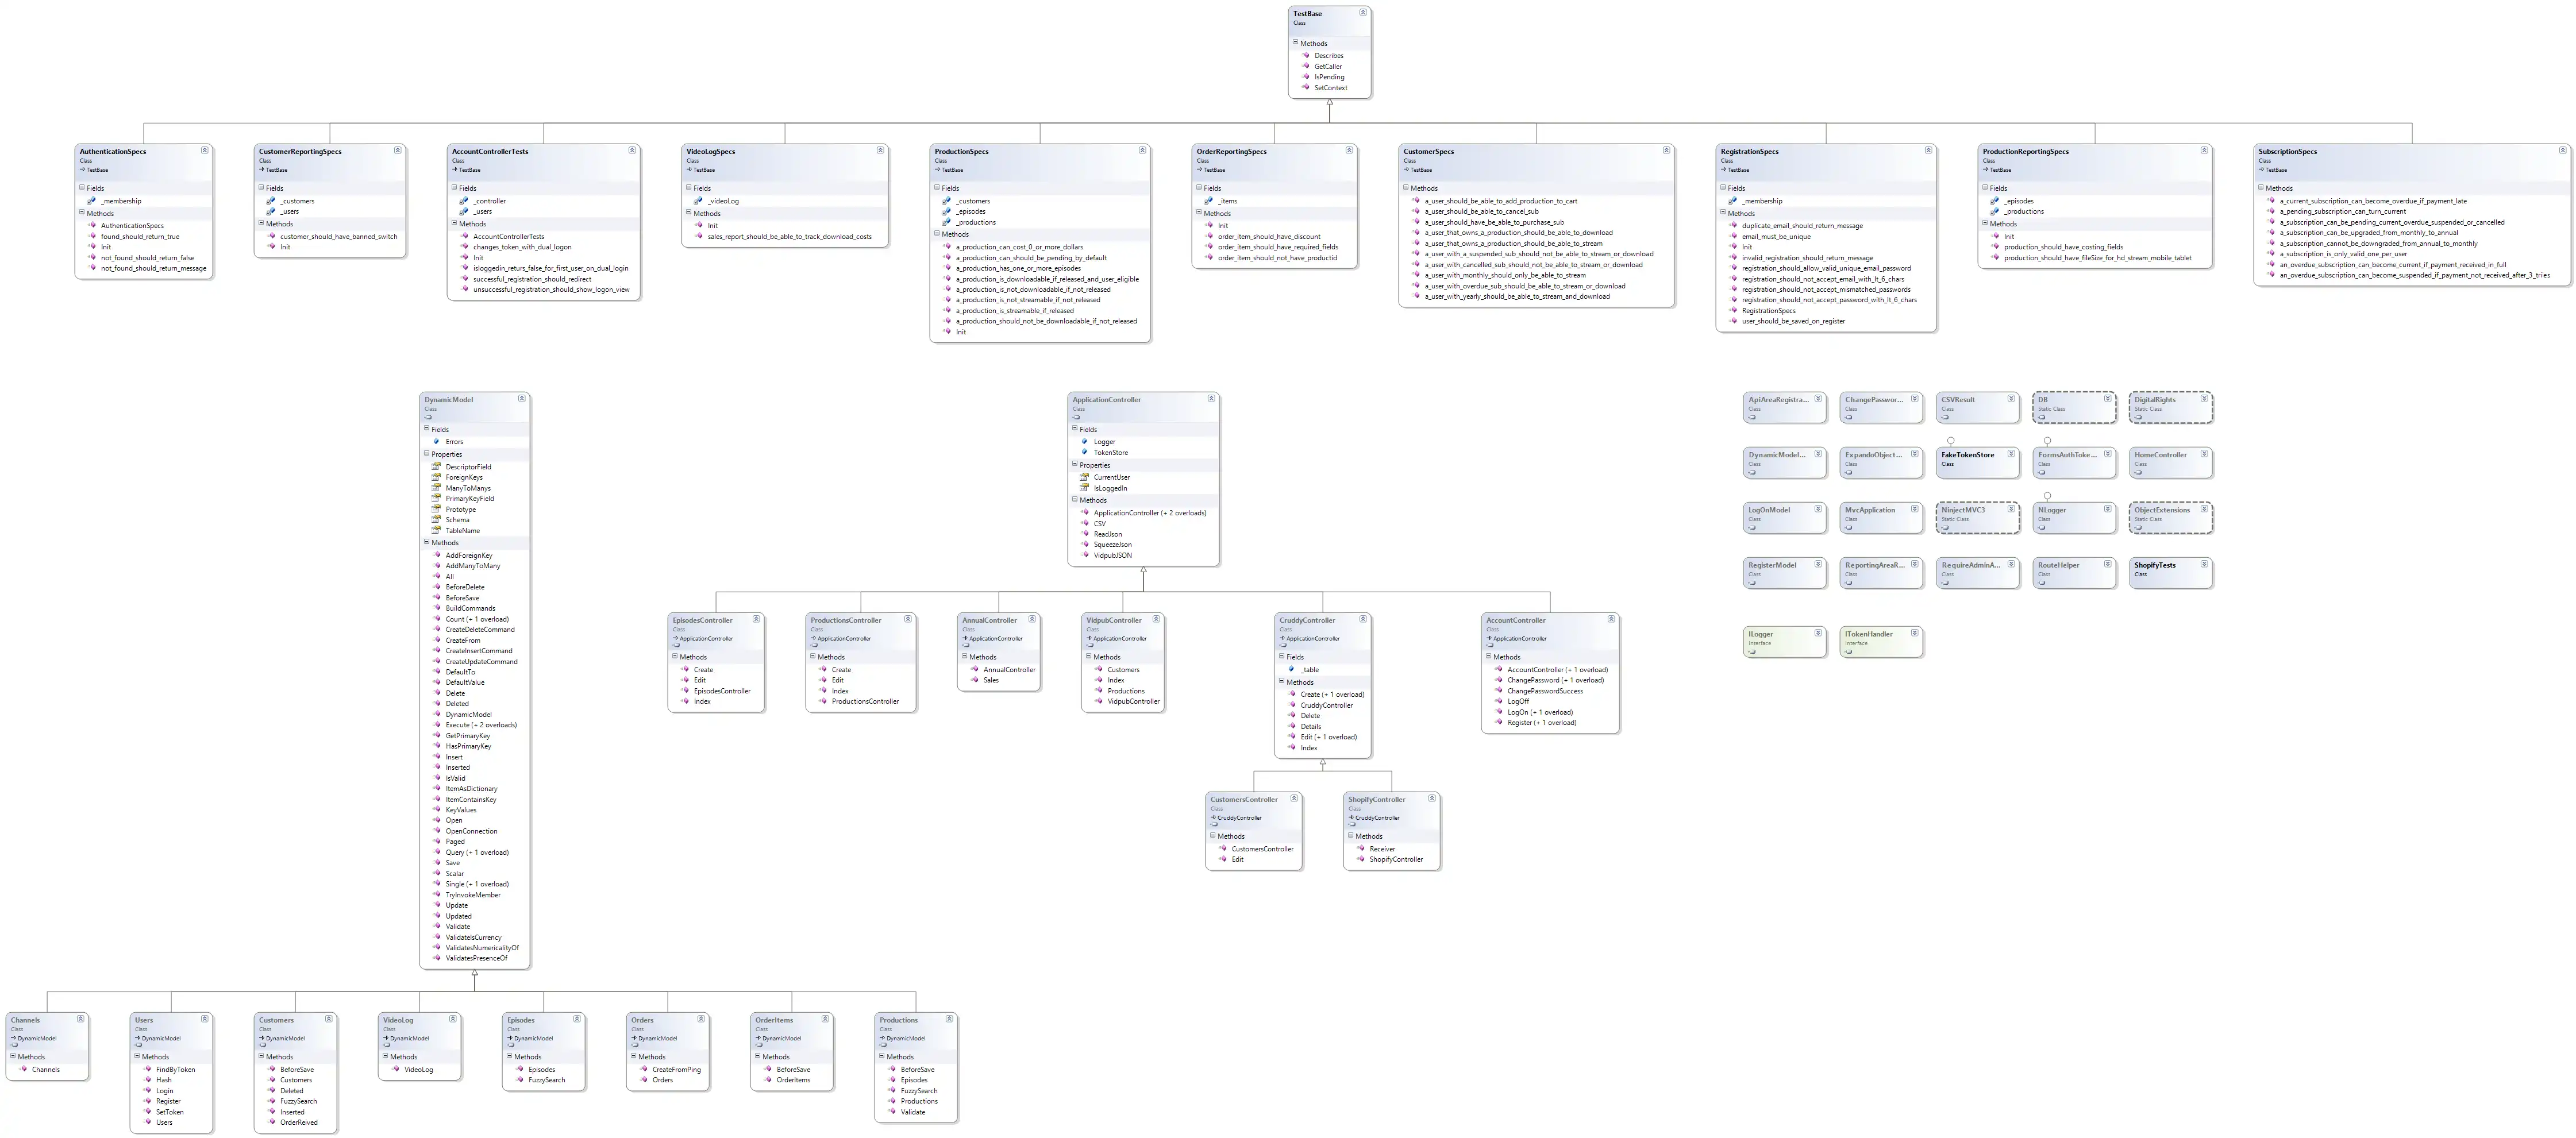The image size is (2576, 1138).
Task: Click the lollipop interface marker above FakeTokenStore
Action: [1950, 441]
